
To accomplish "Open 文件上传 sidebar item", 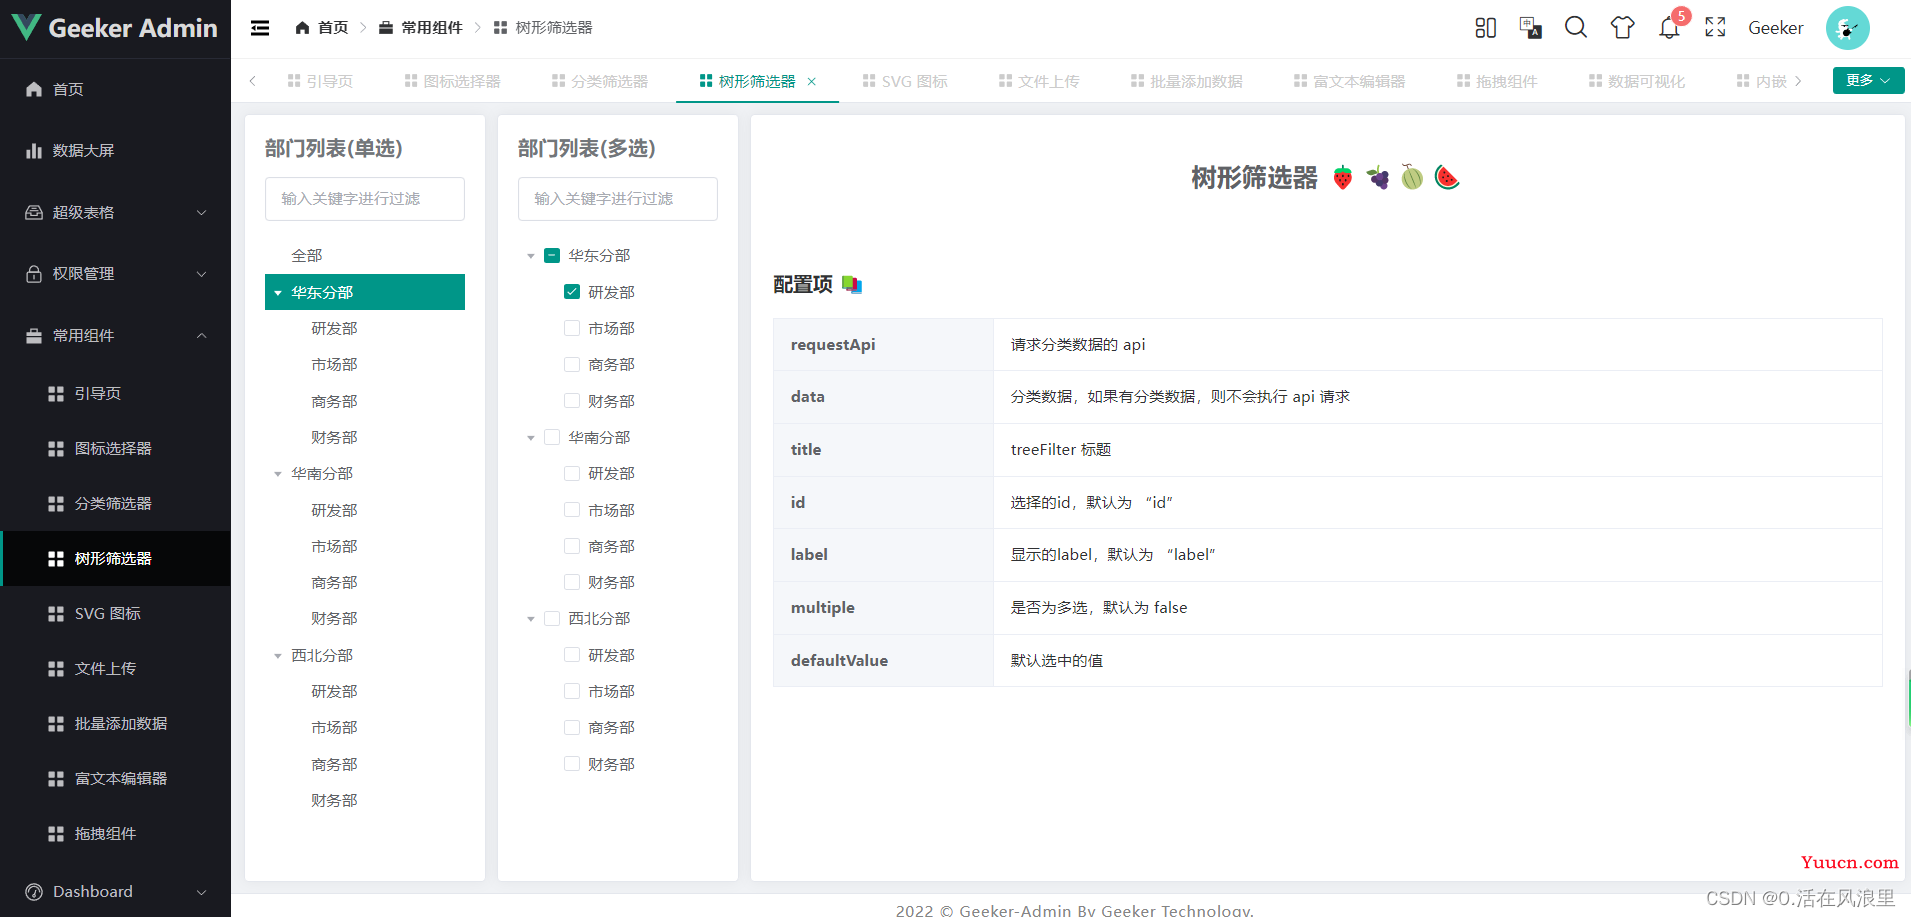I will [115, 669].
